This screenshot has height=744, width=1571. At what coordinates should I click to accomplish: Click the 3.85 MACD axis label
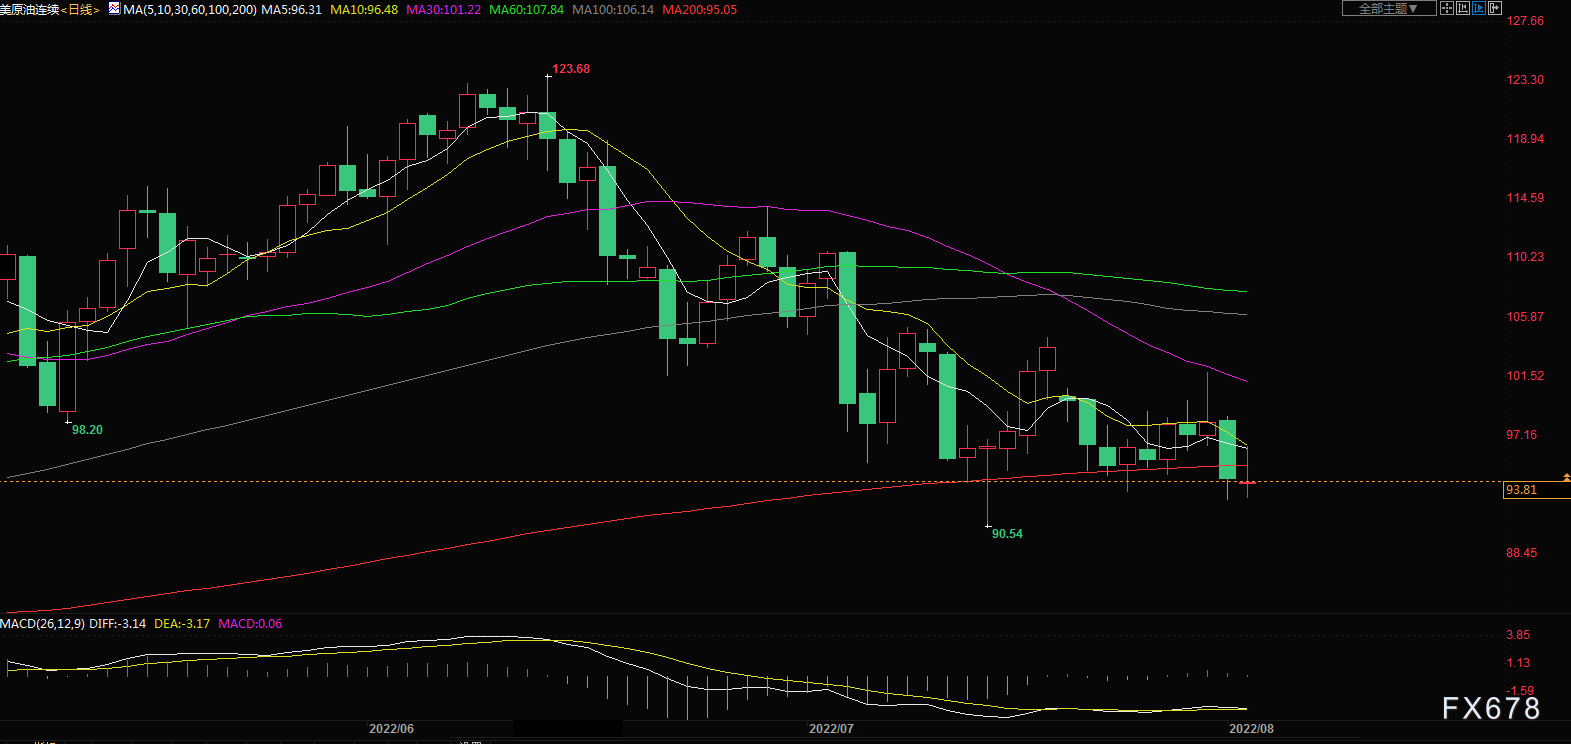tap(1518, 635)
